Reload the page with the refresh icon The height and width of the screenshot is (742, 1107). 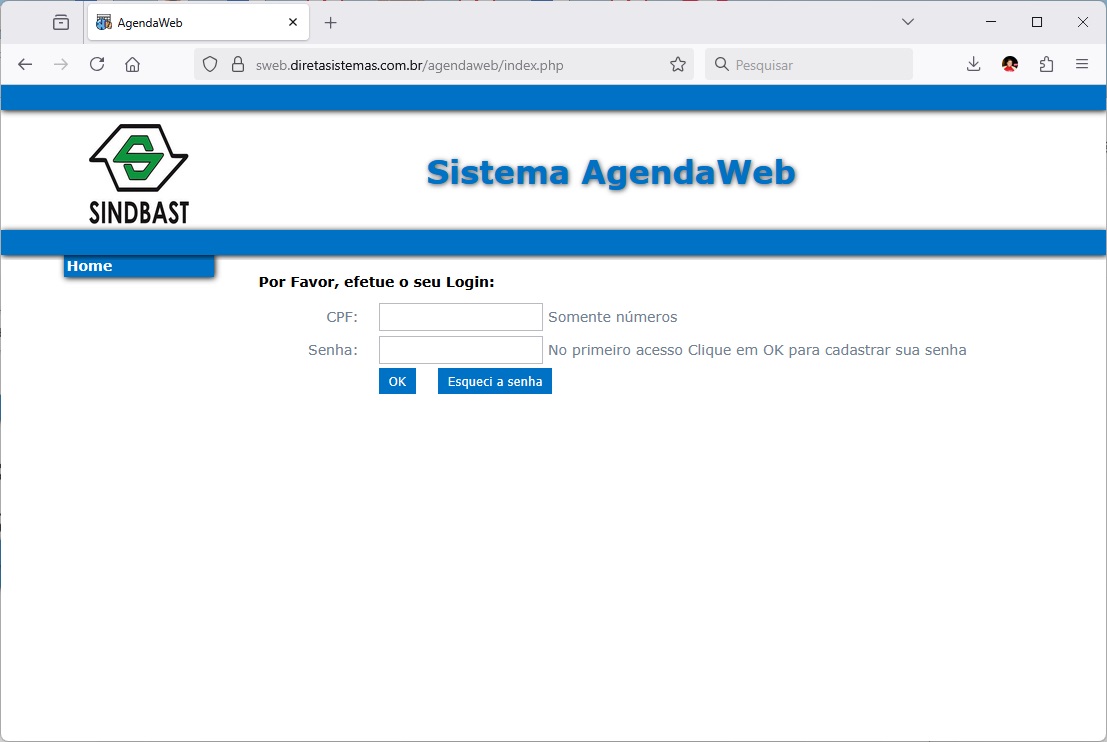(x=97, y=64)
